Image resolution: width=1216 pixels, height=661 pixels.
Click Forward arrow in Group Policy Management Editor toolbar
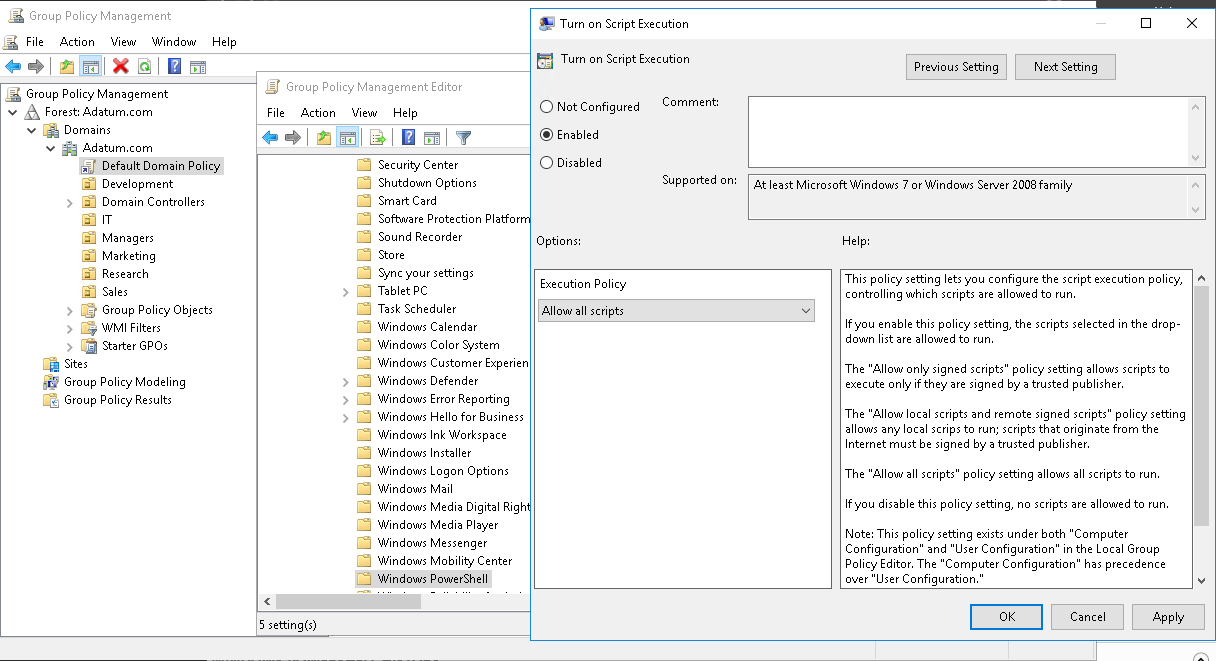click(293, 138)
